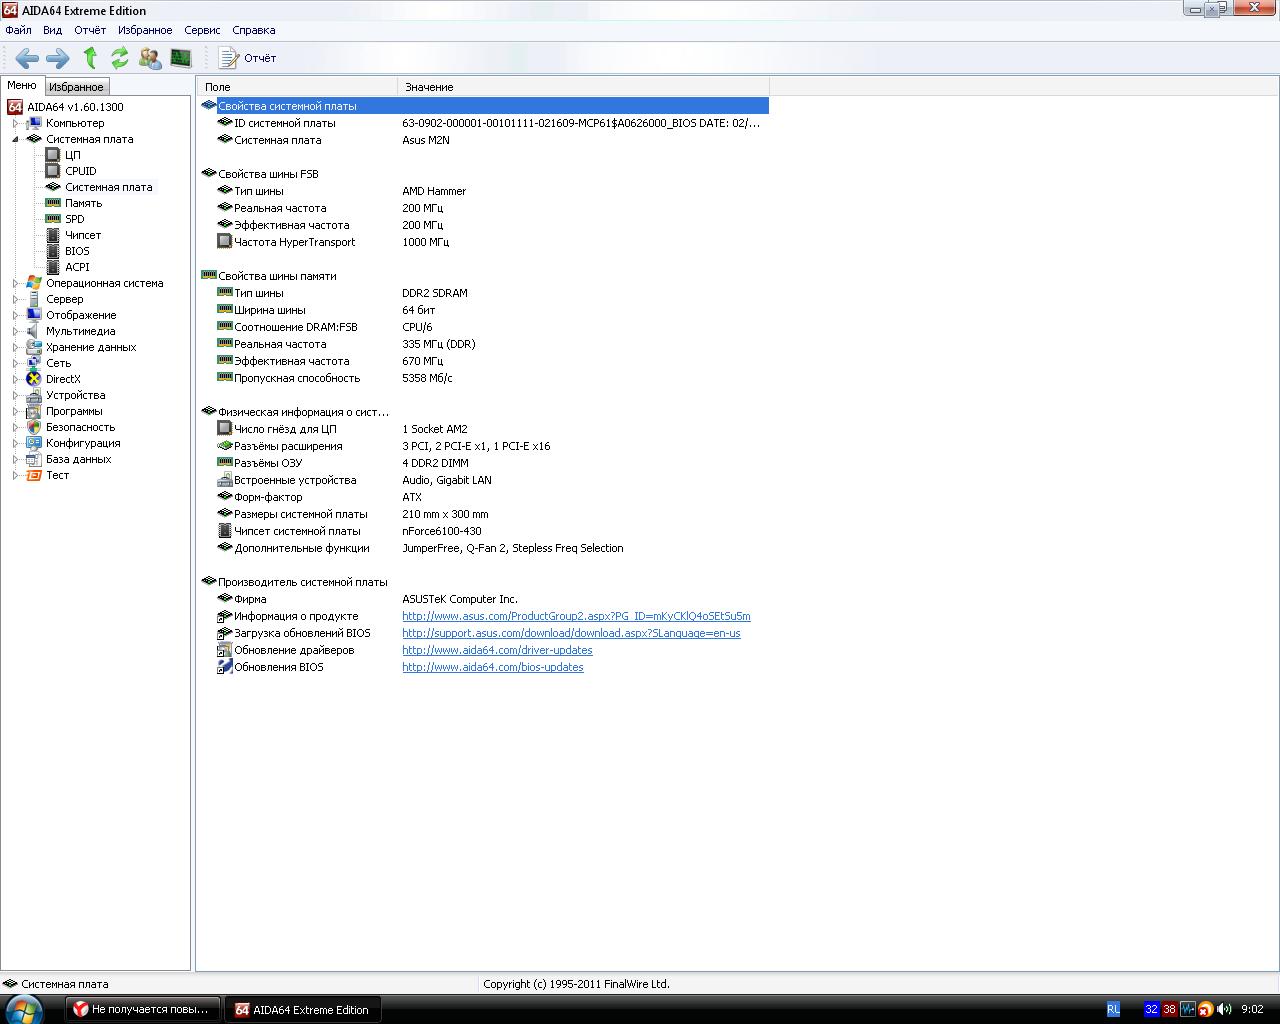Expand the Сеть tree node
The image size is (1280, 1024).
(15, 363)
